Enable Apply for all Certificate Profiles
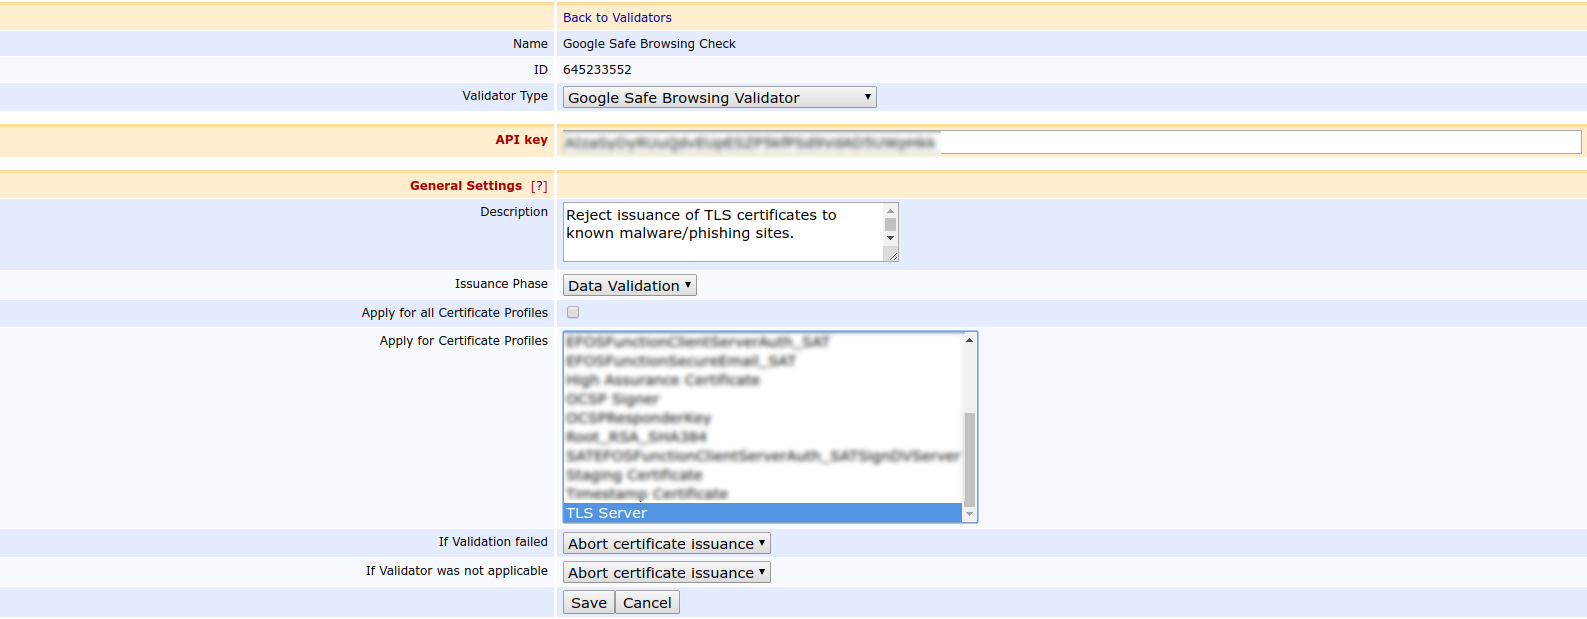 coord(573,313)
